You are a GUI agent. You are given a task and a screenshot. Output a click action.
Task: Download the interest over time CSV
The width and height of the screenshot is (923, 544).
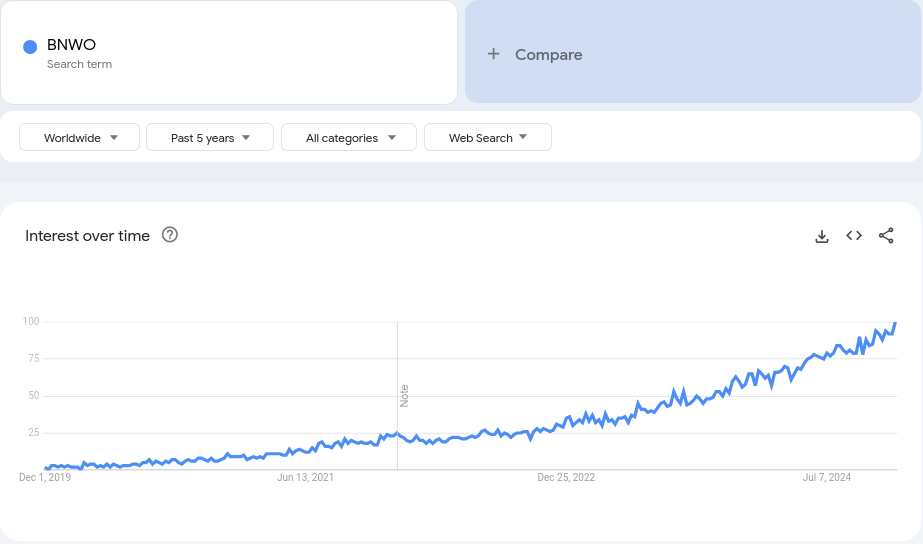click(x=822, y=236)
